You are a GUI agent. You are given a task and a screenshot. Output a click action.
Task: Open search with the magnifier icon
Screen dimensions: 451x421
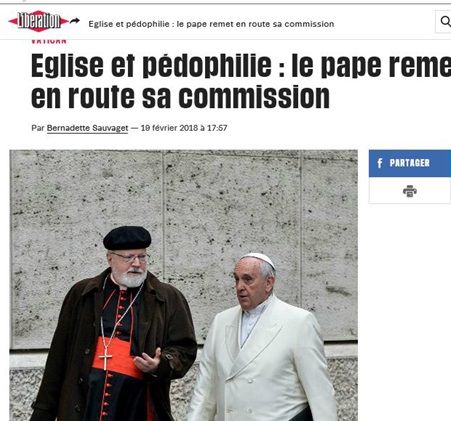click(445, 21)
